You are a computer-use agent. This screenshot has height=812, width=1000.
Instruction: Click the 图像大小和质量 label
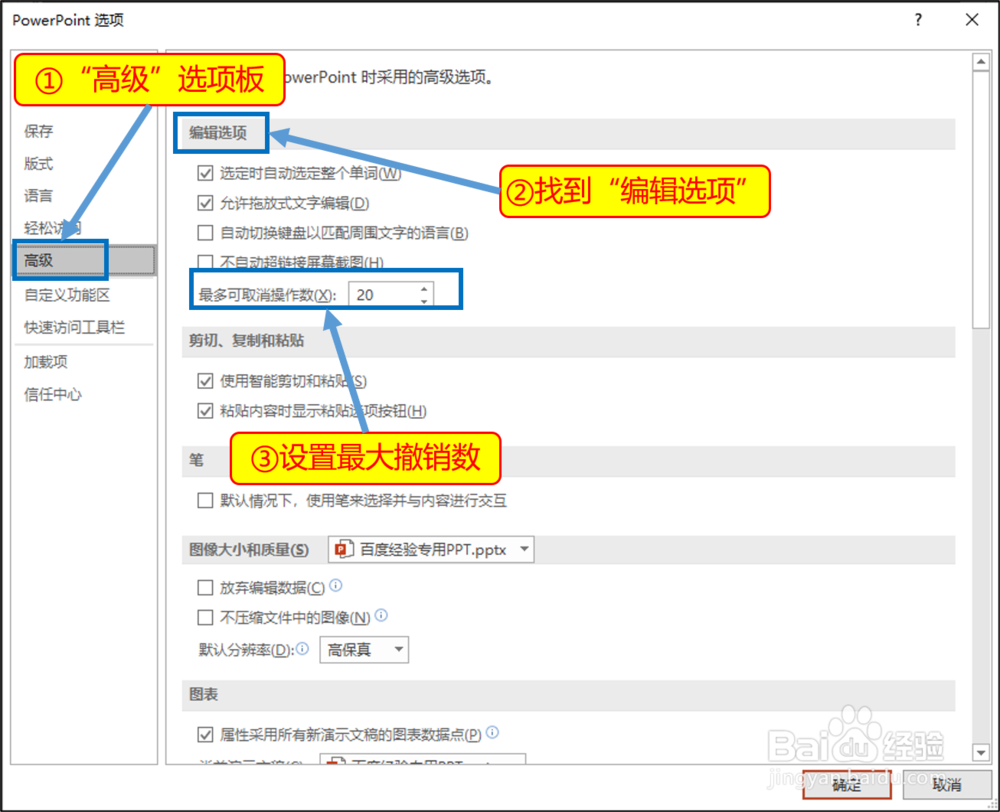[249, 550]
